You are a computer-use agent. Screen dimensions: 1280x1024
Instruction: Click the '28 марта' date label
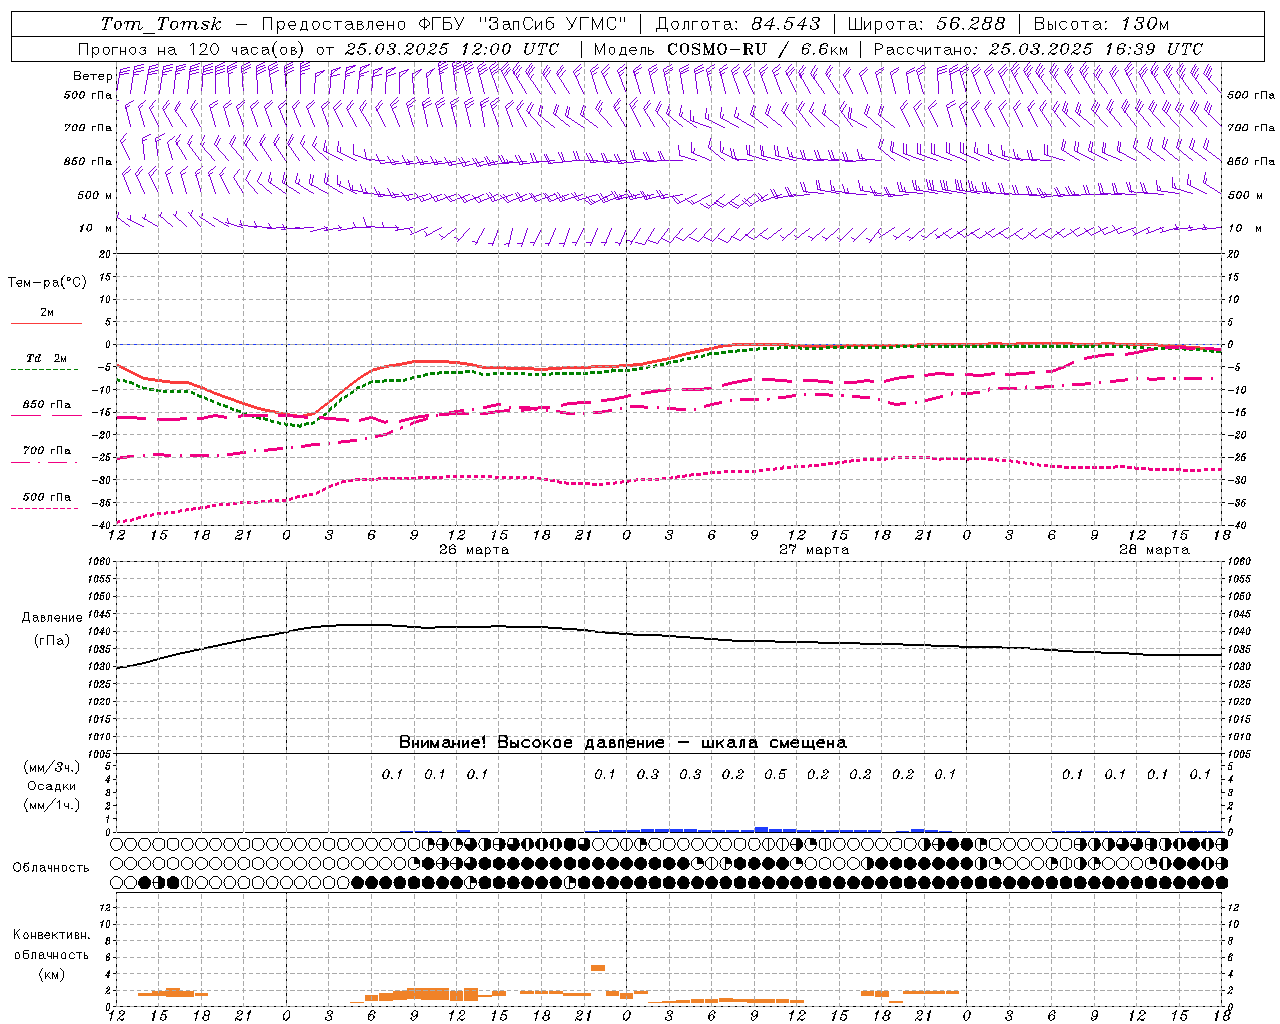point(1154,550)
